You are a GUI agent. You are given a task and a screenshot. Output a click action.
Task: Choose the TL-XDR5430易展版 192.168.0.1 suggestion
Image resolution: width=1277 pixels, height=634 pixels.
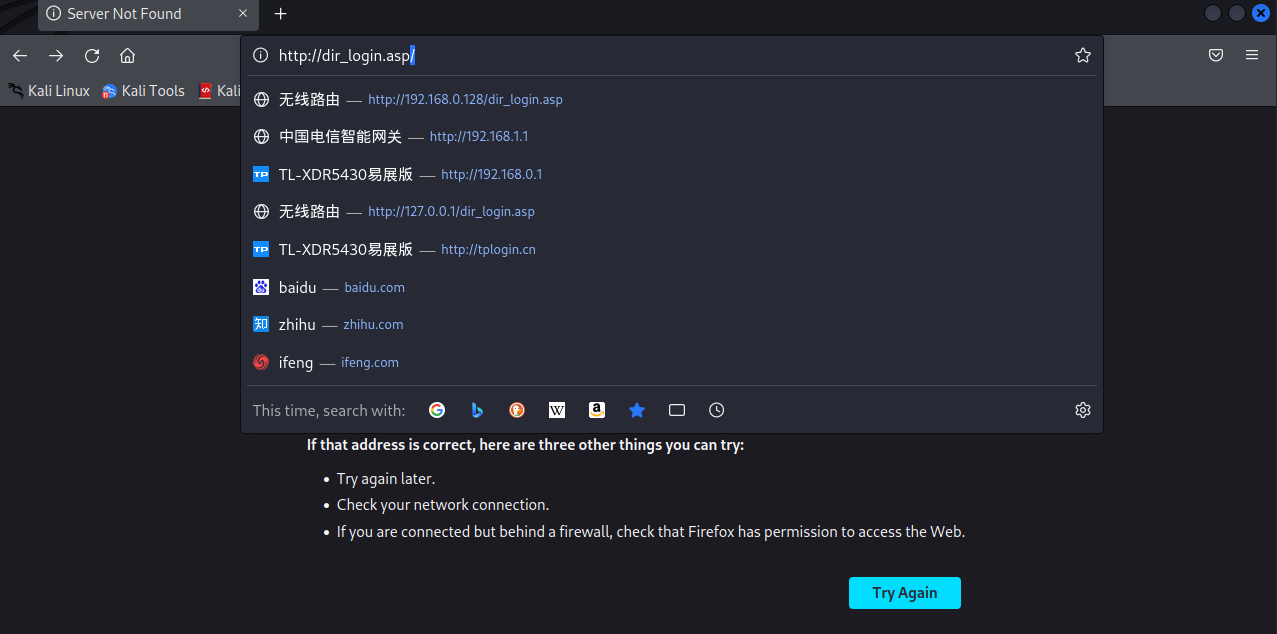coord(672,175)
